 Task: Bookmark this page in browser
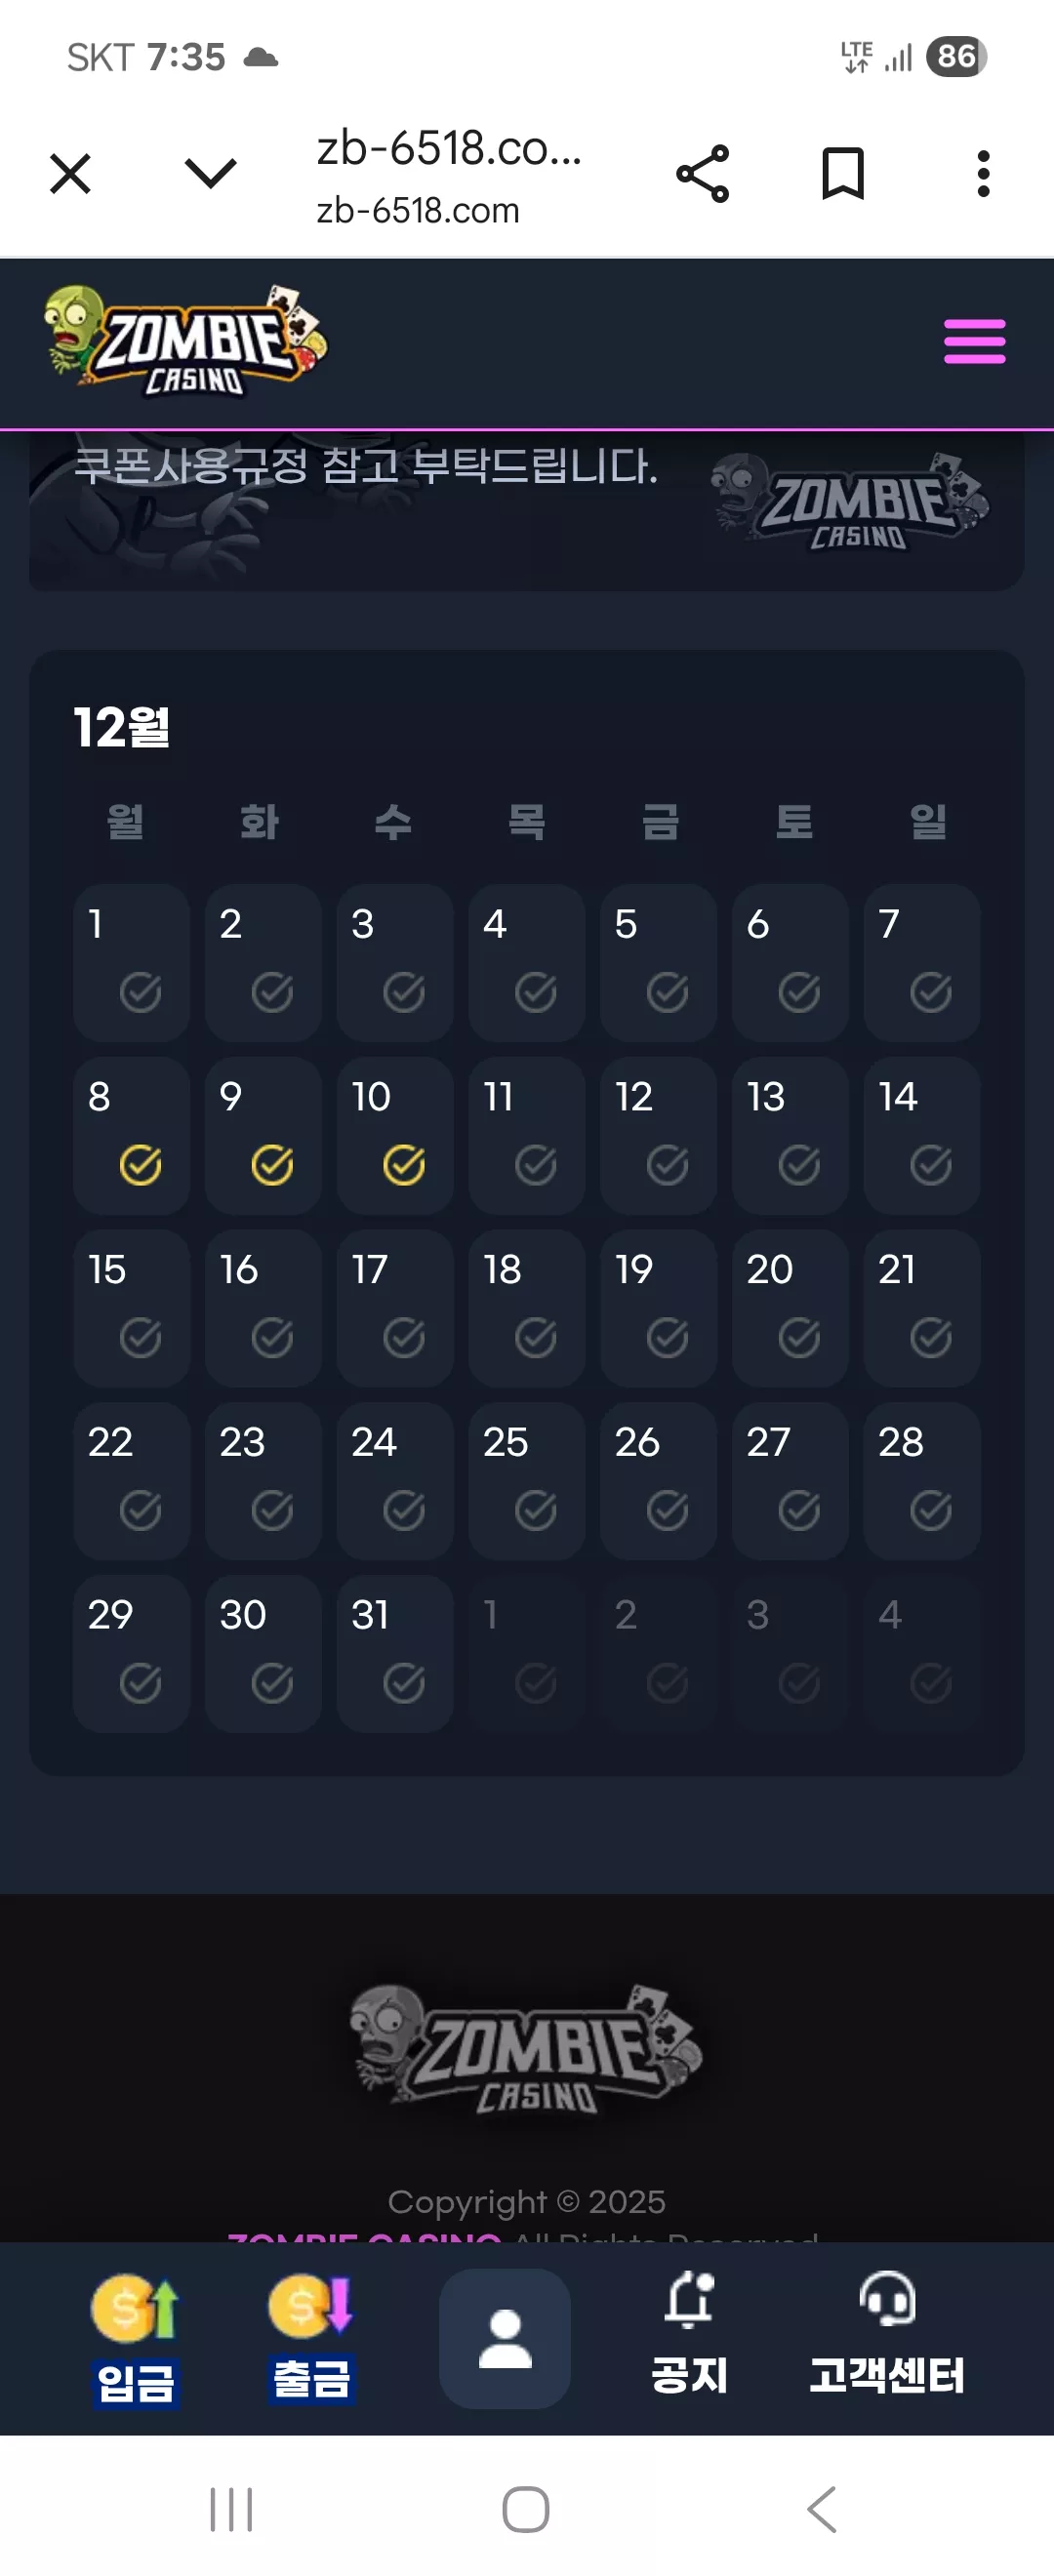[x=842, y=174]
